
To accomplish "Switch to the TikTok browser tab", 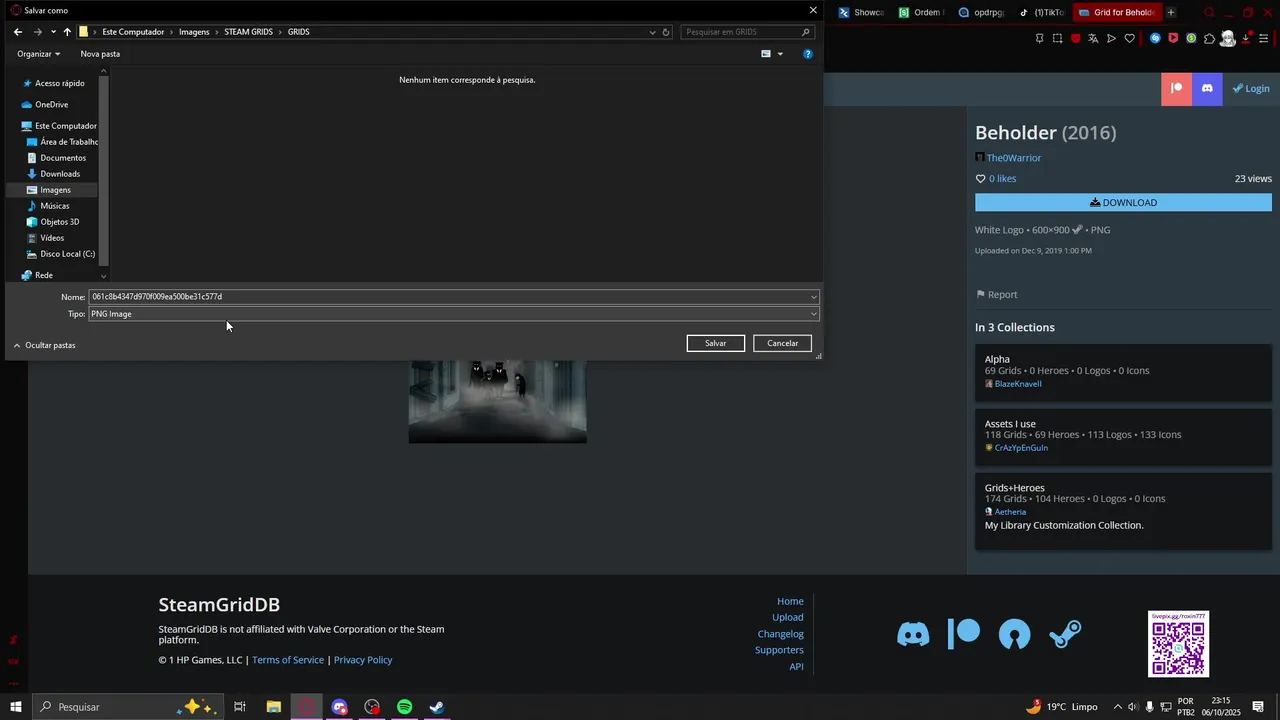I will tap(1041, 13).
